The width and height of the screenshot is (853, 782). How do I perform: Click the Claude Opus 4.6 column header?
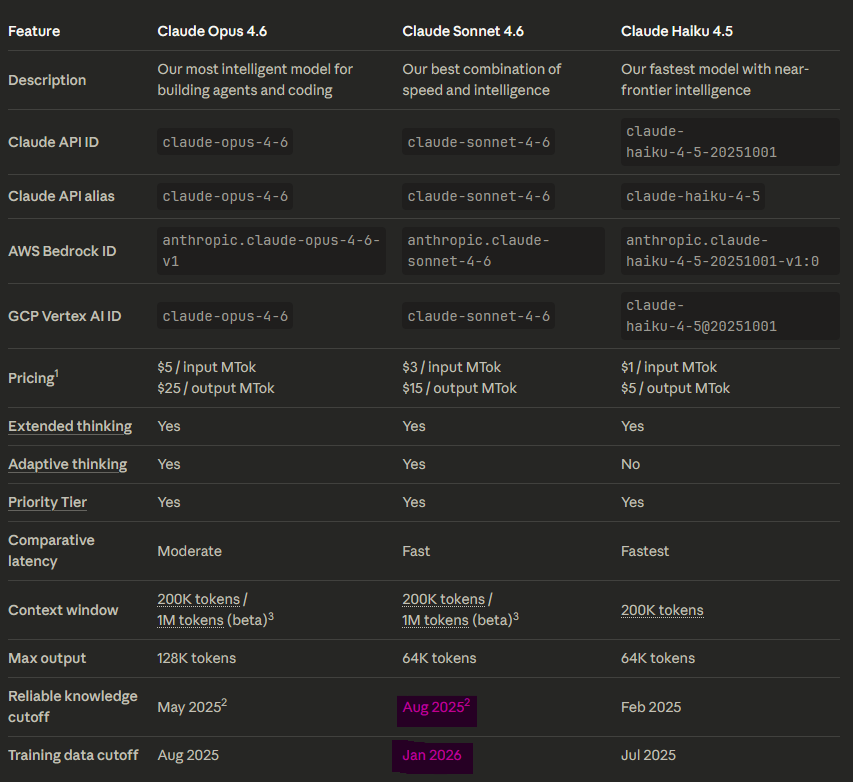pos(212,31)
